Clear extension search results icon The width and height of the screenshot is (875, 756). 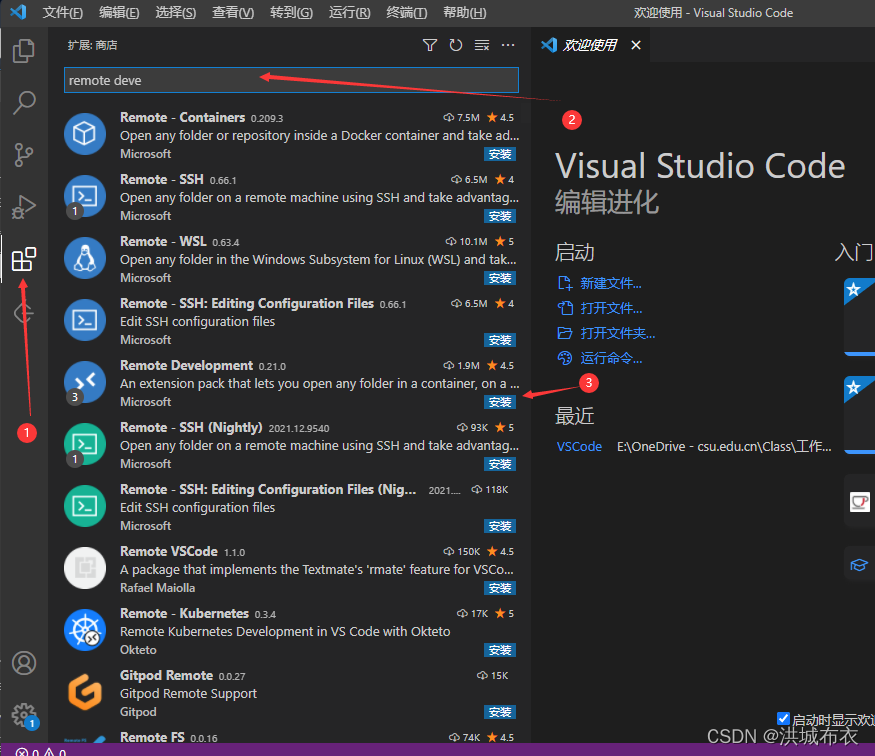(x=482, y=45)
